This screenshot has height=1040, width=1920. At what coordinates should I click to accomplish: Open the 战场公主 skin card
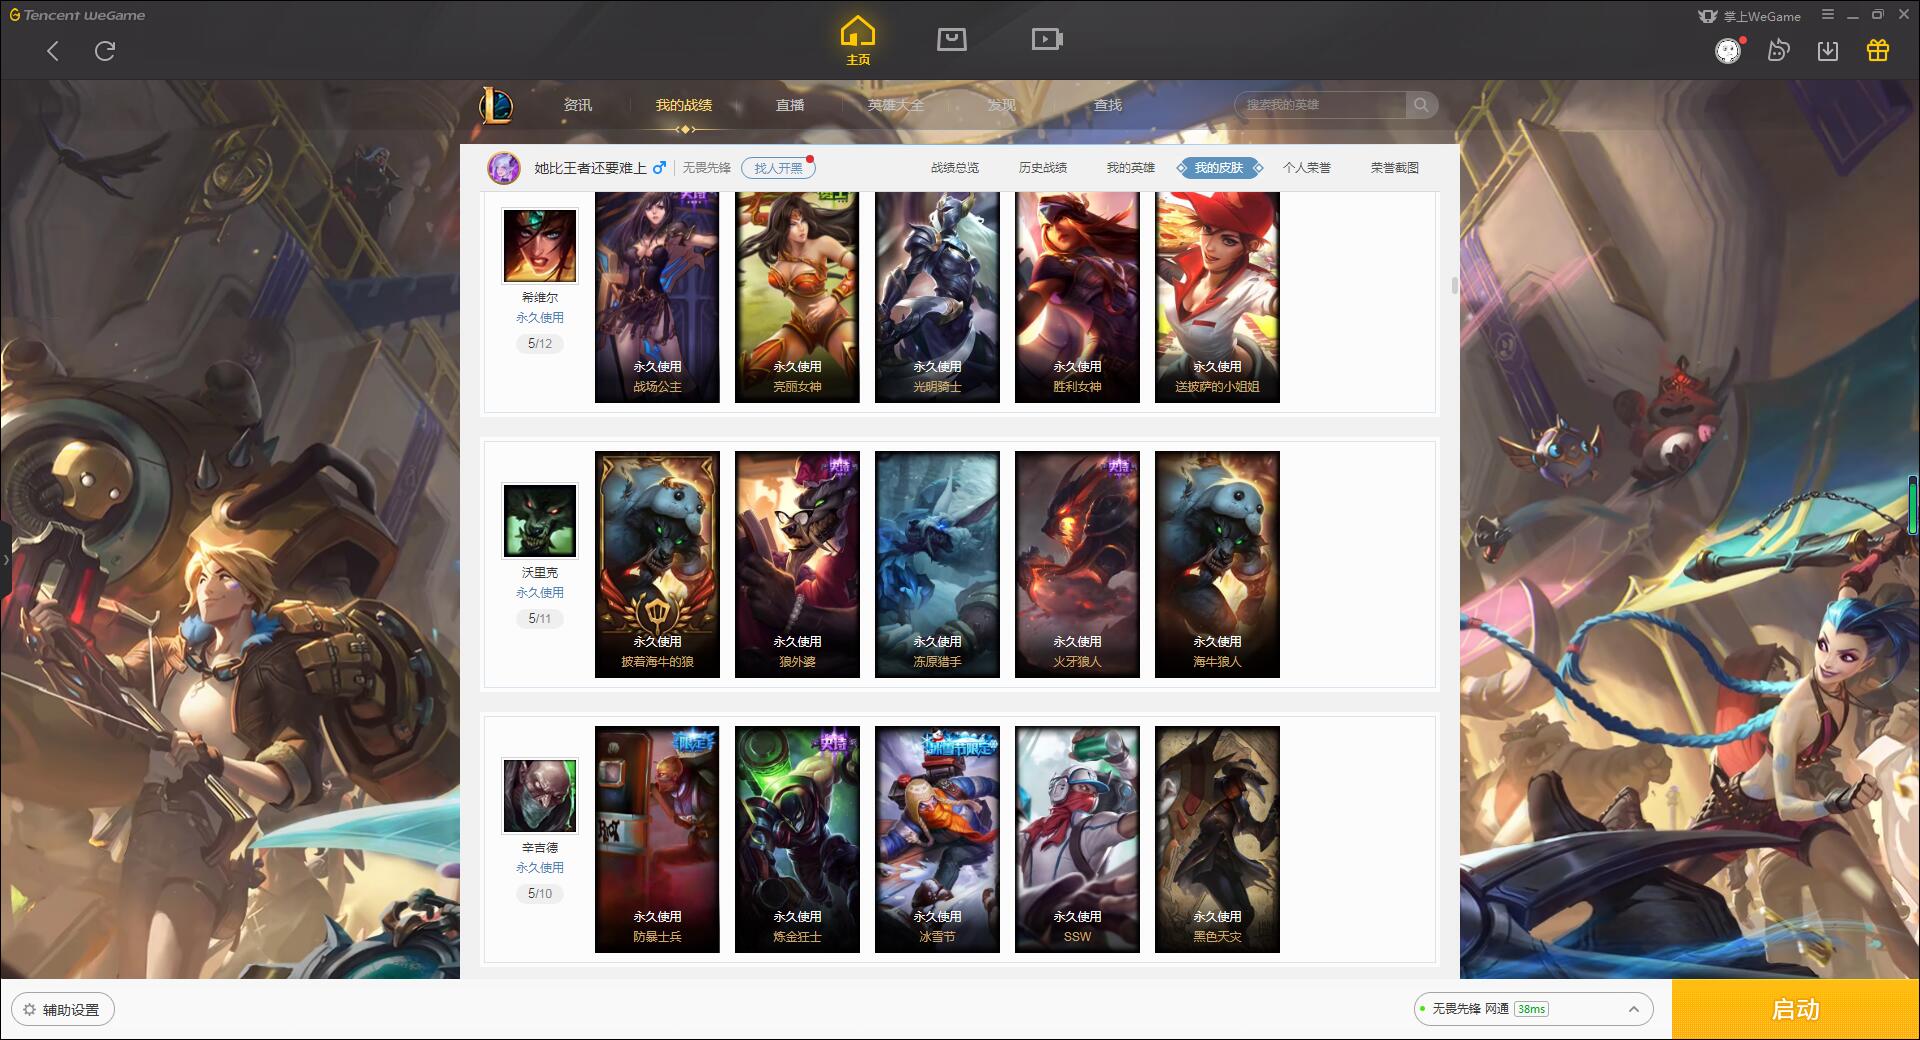[657, 297]
